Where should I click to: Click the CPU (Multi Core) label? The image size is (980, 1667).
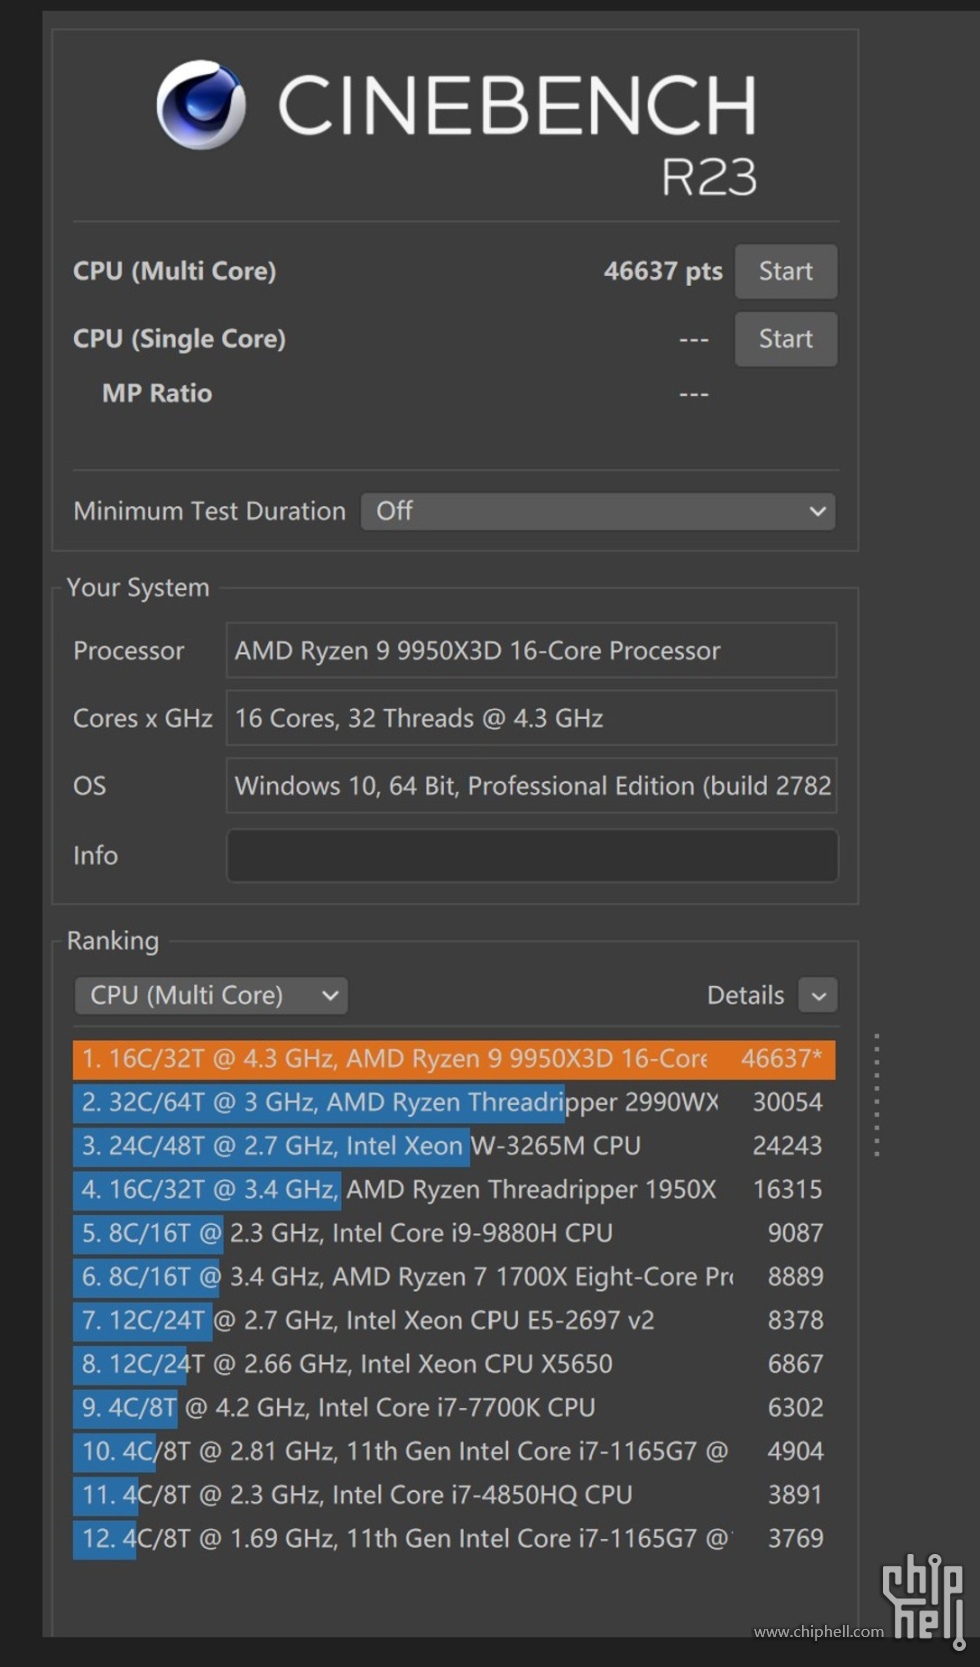[174, 271]
